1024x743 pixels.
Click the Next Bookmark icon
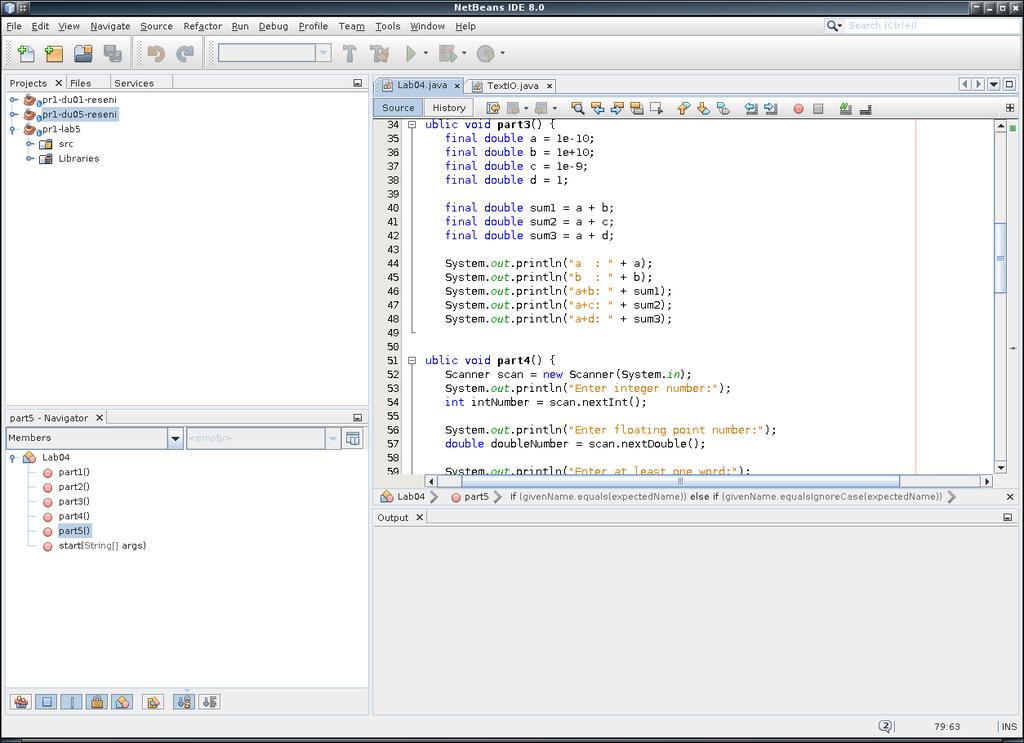point(703,108)
